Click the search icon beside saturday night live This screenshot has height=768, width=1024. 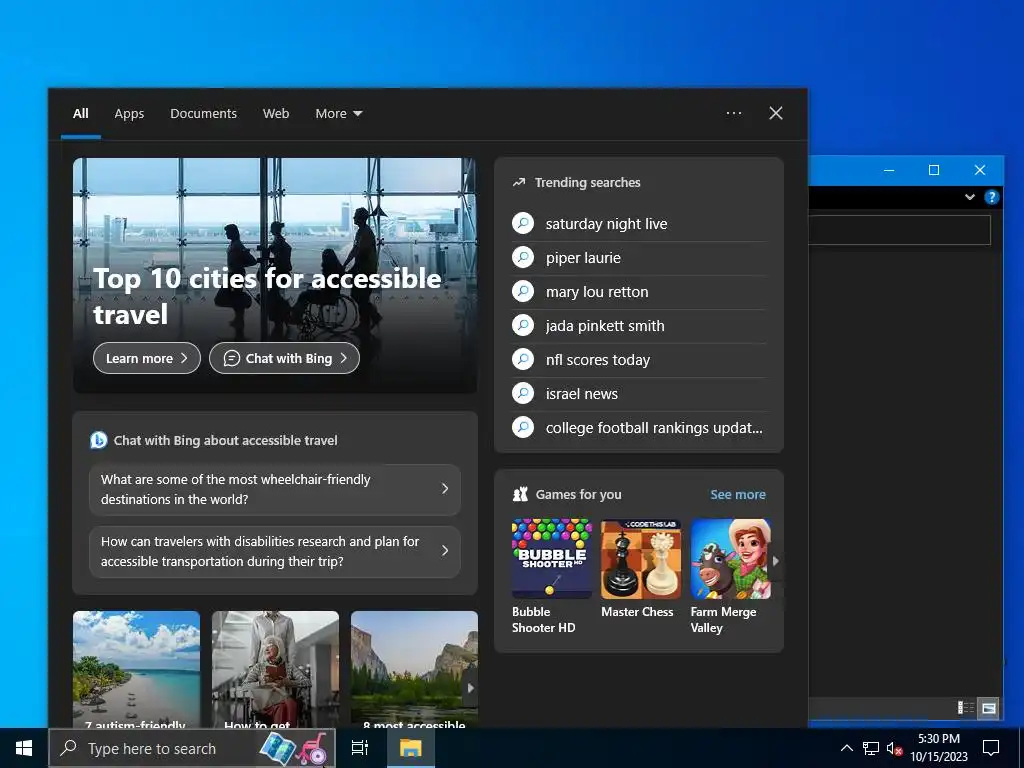coord(523,223)
